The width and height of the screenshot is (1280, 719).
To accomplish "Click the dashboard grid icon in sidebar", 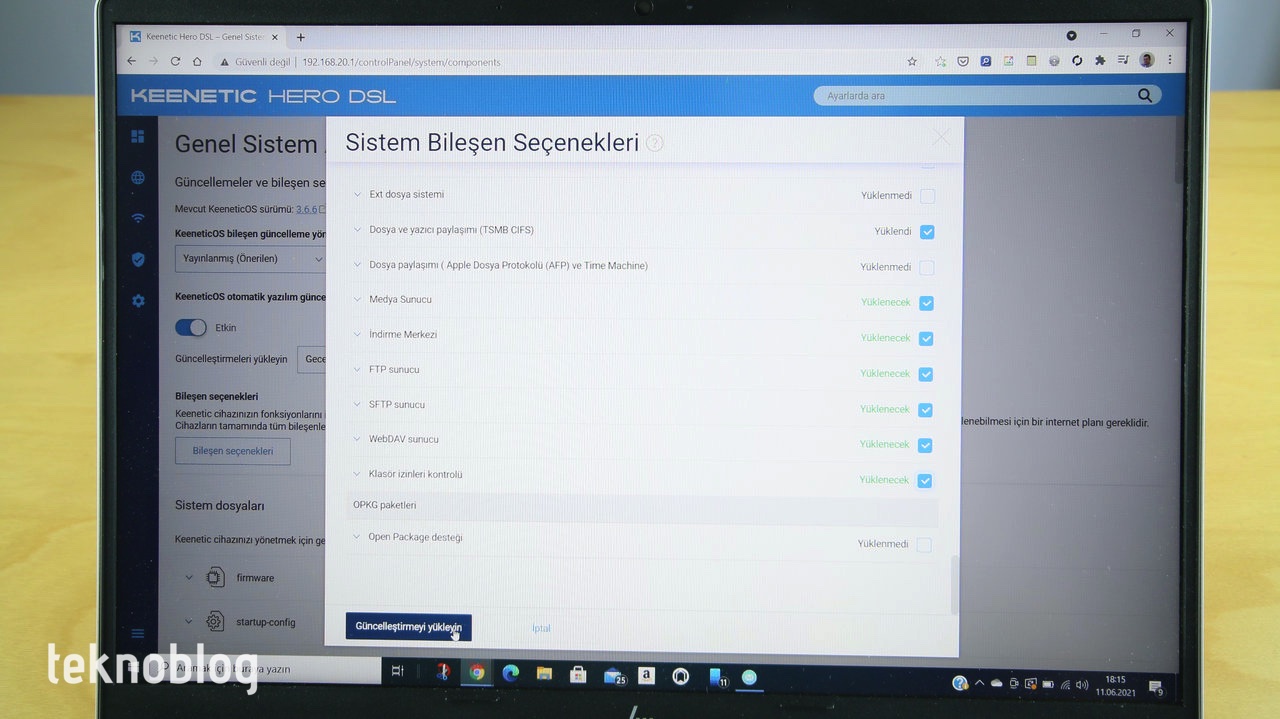I will 138,137.
